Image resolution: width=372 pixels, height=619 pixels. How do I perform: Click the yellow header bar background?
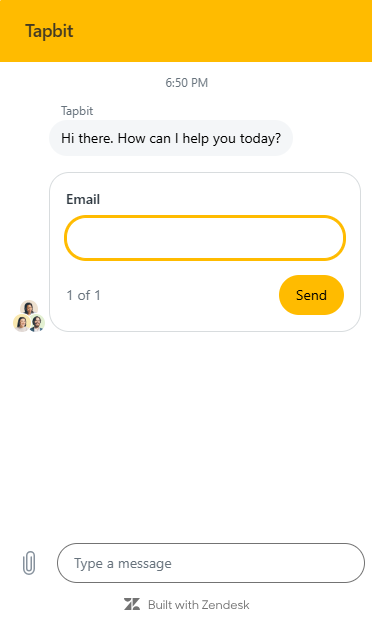tap(221, 31)
